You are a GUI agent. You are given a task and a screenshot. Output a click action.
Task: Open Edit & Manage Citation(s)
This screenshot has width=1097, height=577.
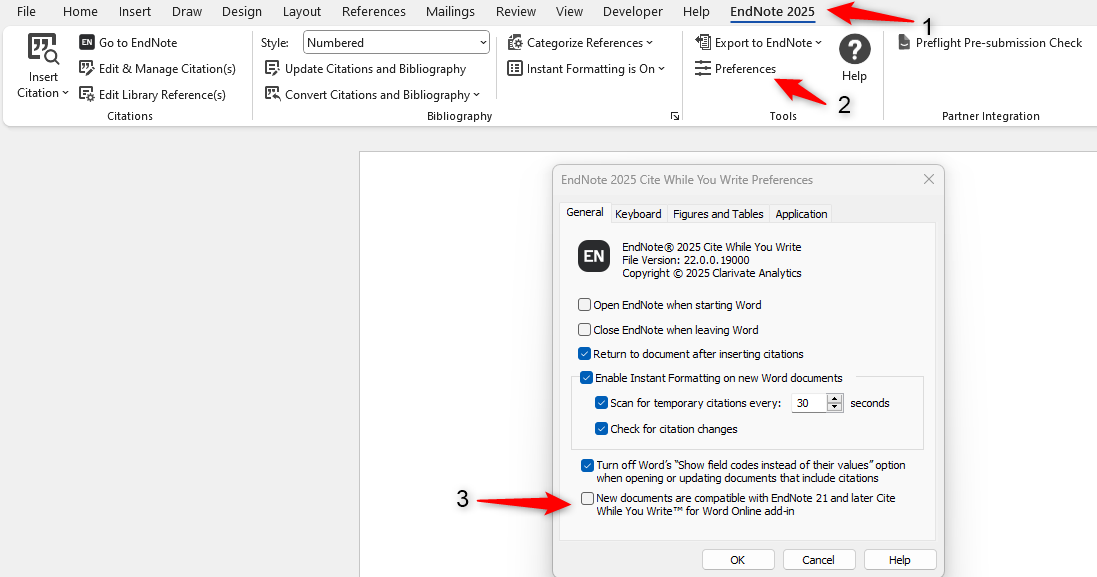[x=157, y=68]
